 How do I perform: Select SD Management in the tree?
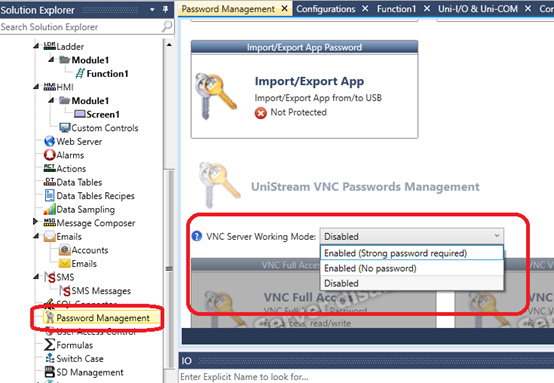[90, 372]
